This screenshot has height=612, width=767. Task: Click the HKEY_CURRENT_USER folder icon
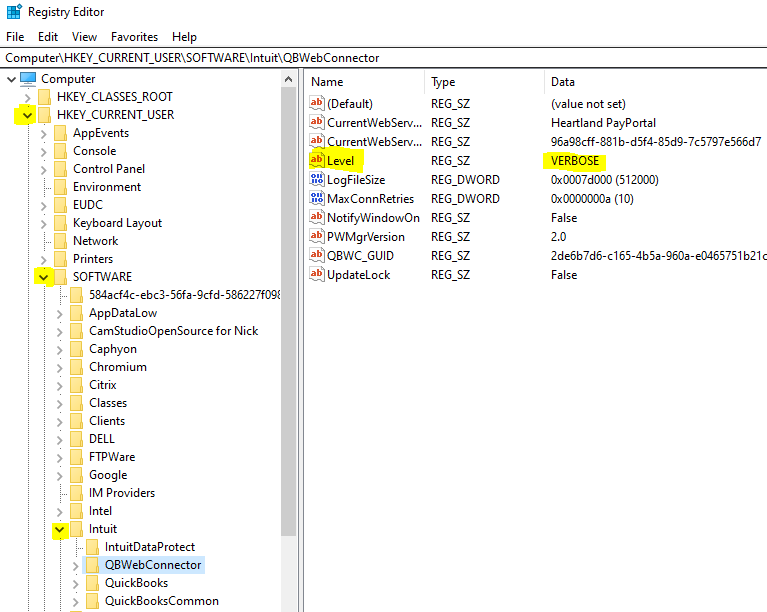45,115
